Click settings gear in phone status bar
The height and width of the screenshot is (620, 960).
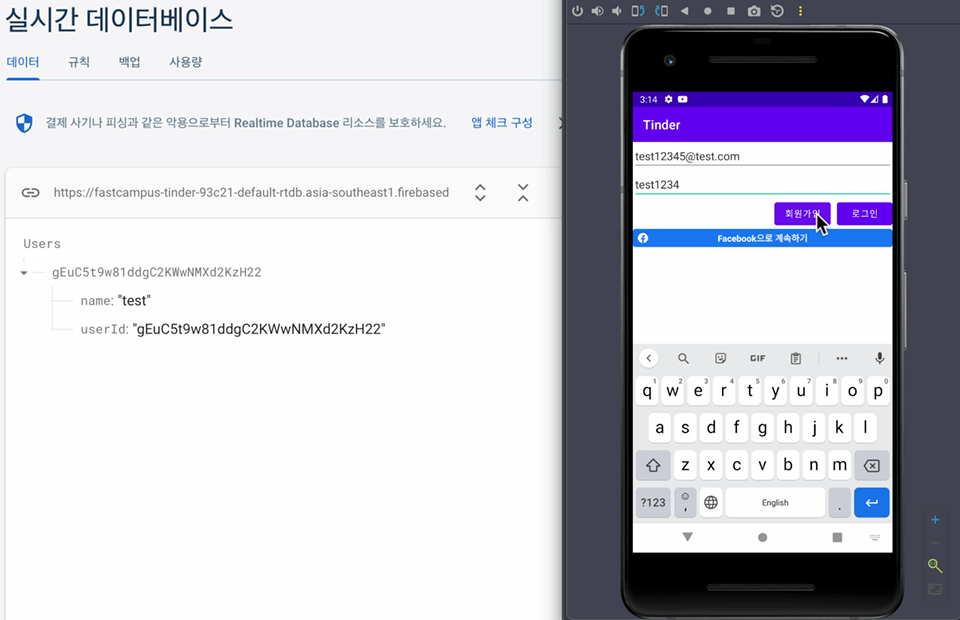669,99
